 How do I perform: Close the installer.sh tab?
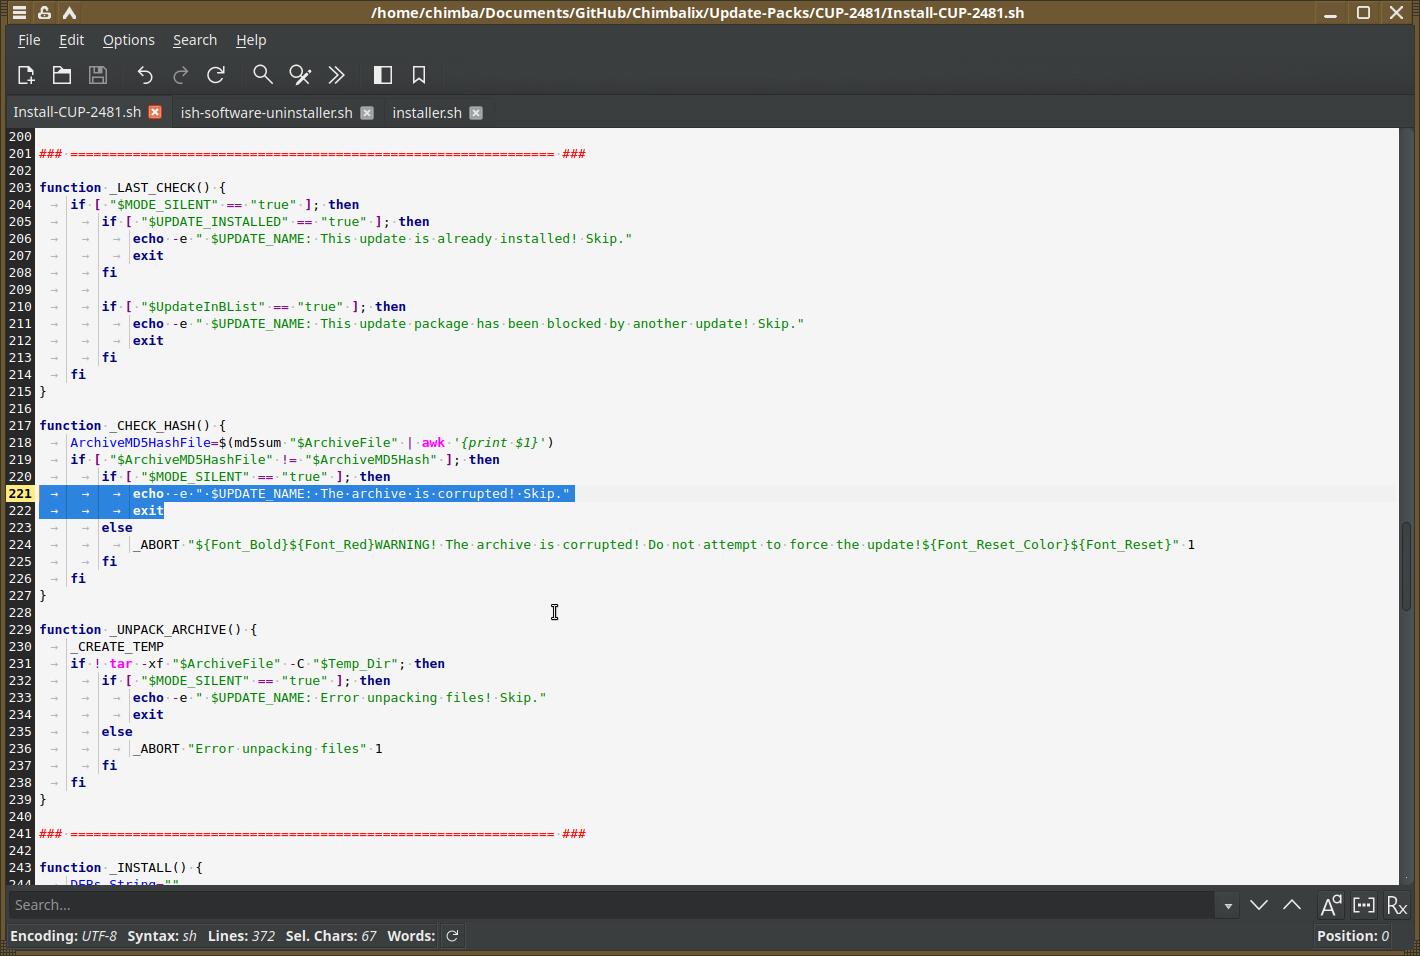[476, 113]
